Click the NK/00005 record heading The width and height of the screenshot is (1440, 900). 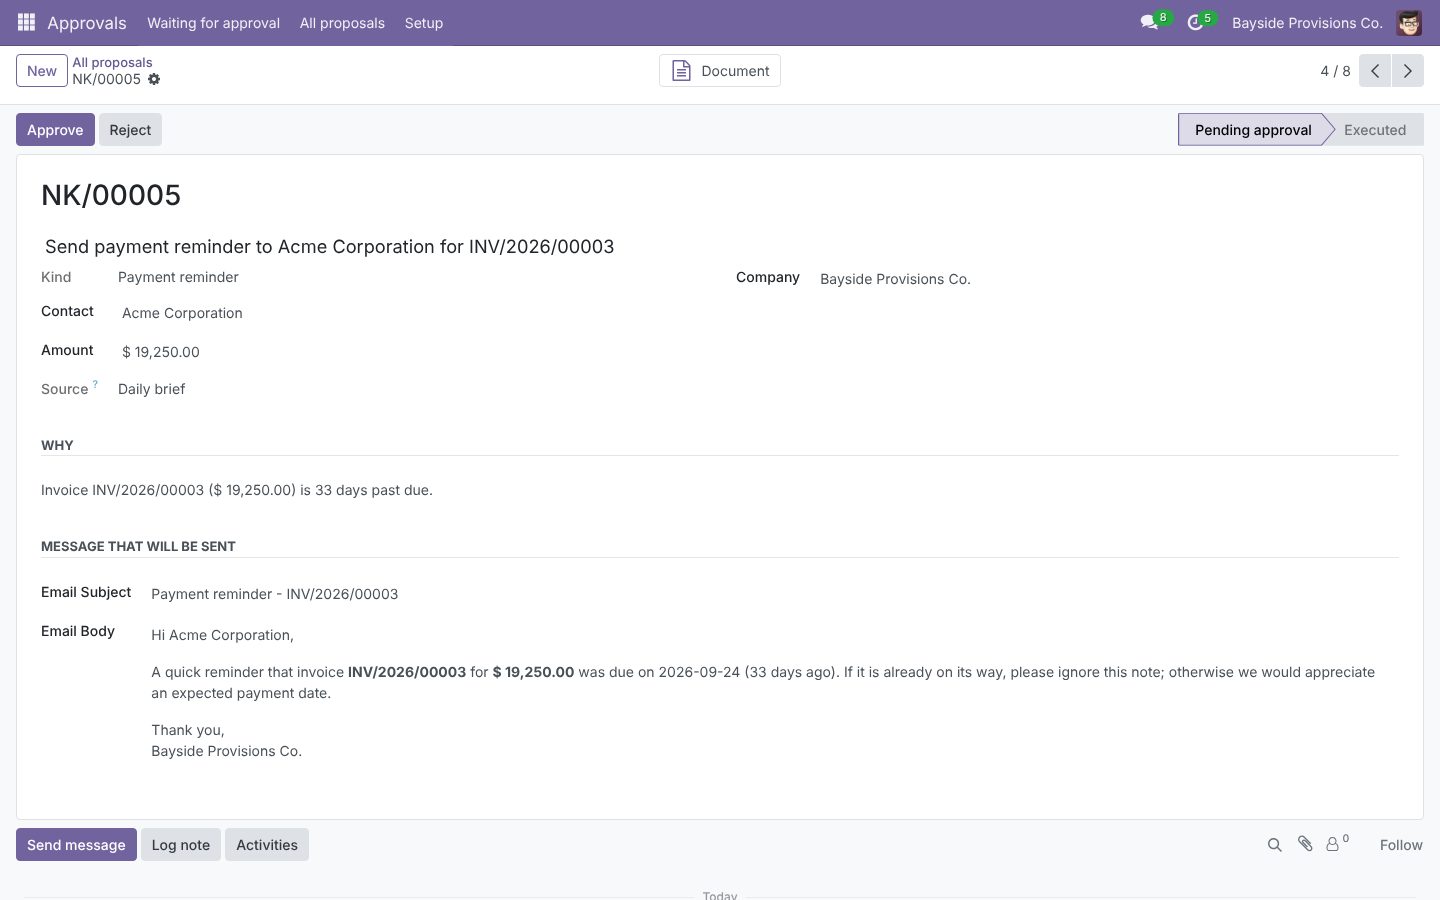point(111,195)
